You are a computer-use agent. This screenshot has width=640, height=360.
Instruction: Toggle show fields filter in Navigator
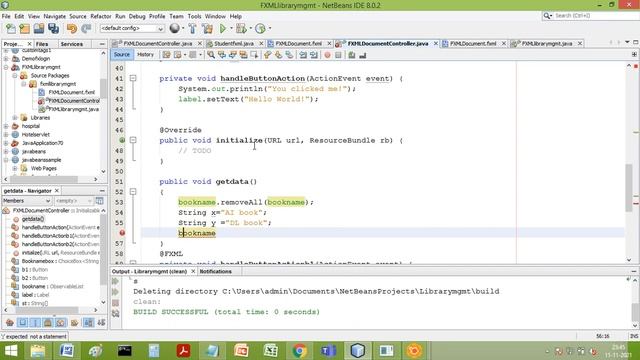pyautogui.click(x=22, y=323)
